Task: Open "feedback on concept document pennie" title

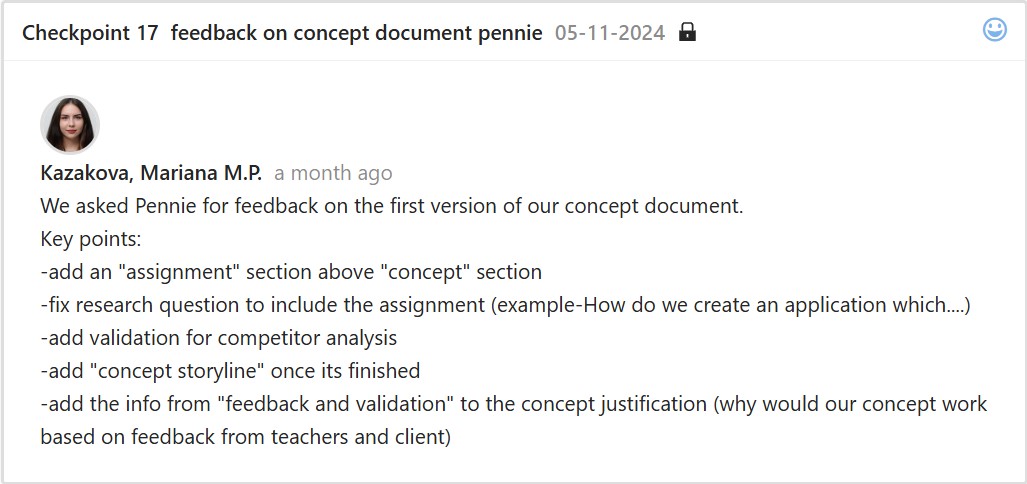Action: click(356, 33)
